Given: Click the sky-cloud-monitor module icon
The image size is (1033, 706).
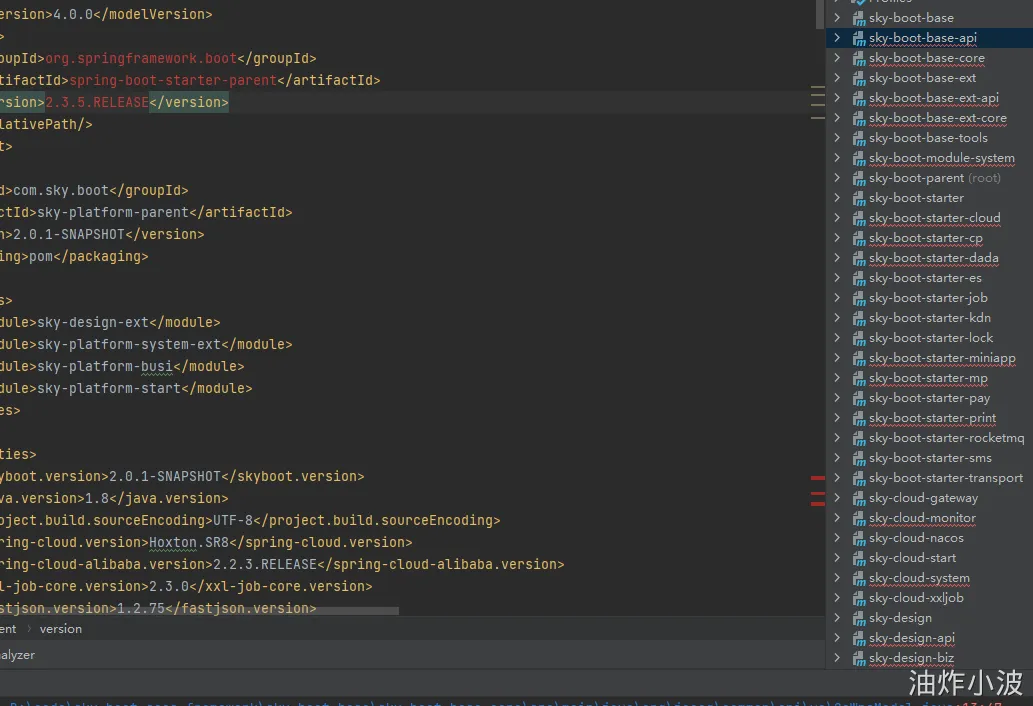Looking at the screenshot, I should tap(858, 518).
